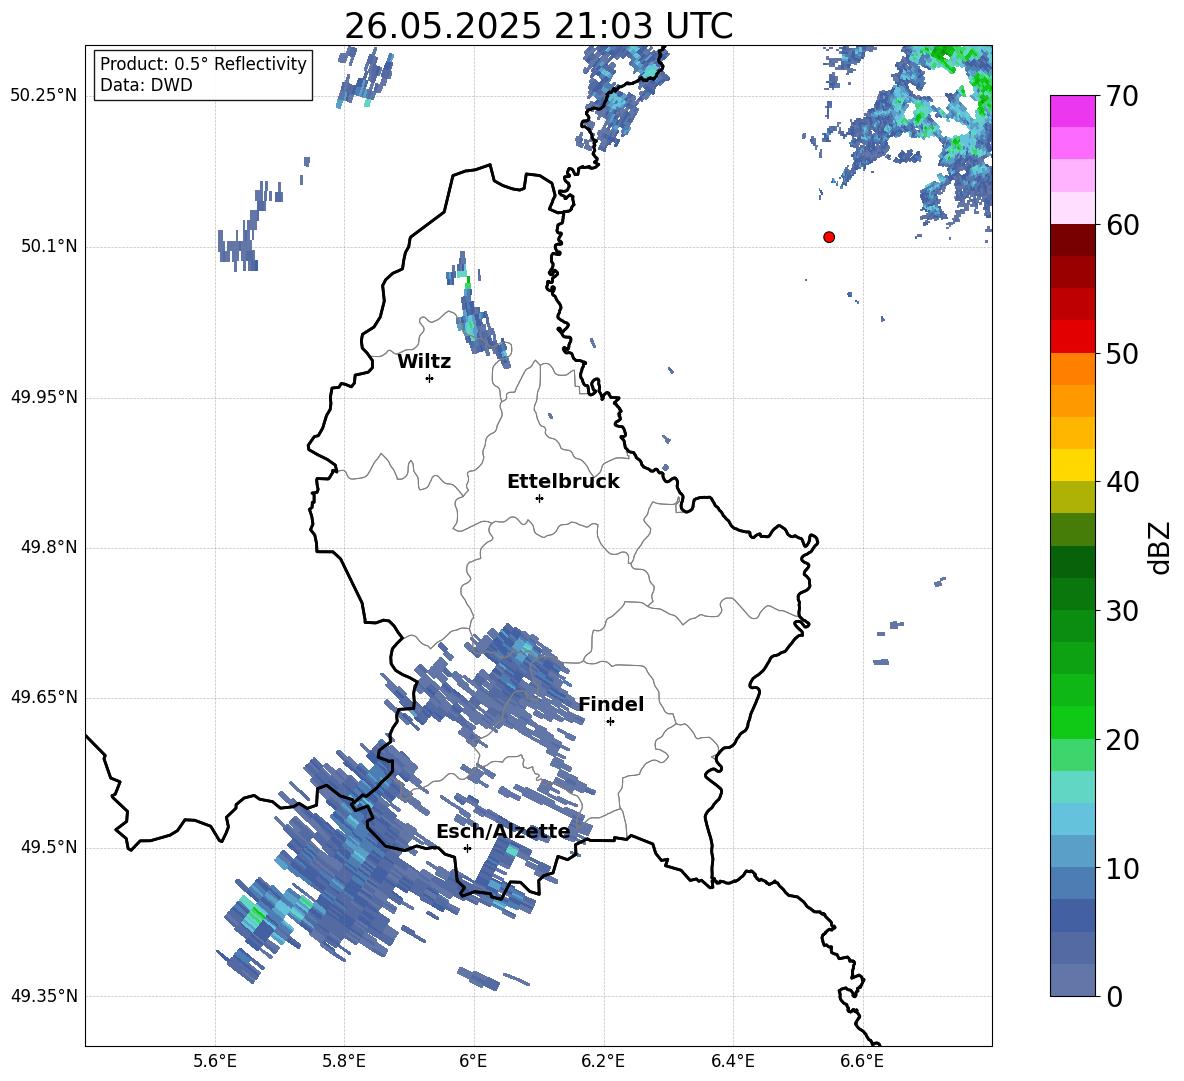This screenshot has height=1081, width=1184.
Task: Click the orange colorbar swatch just below 50
Action: click(1072, 368)
